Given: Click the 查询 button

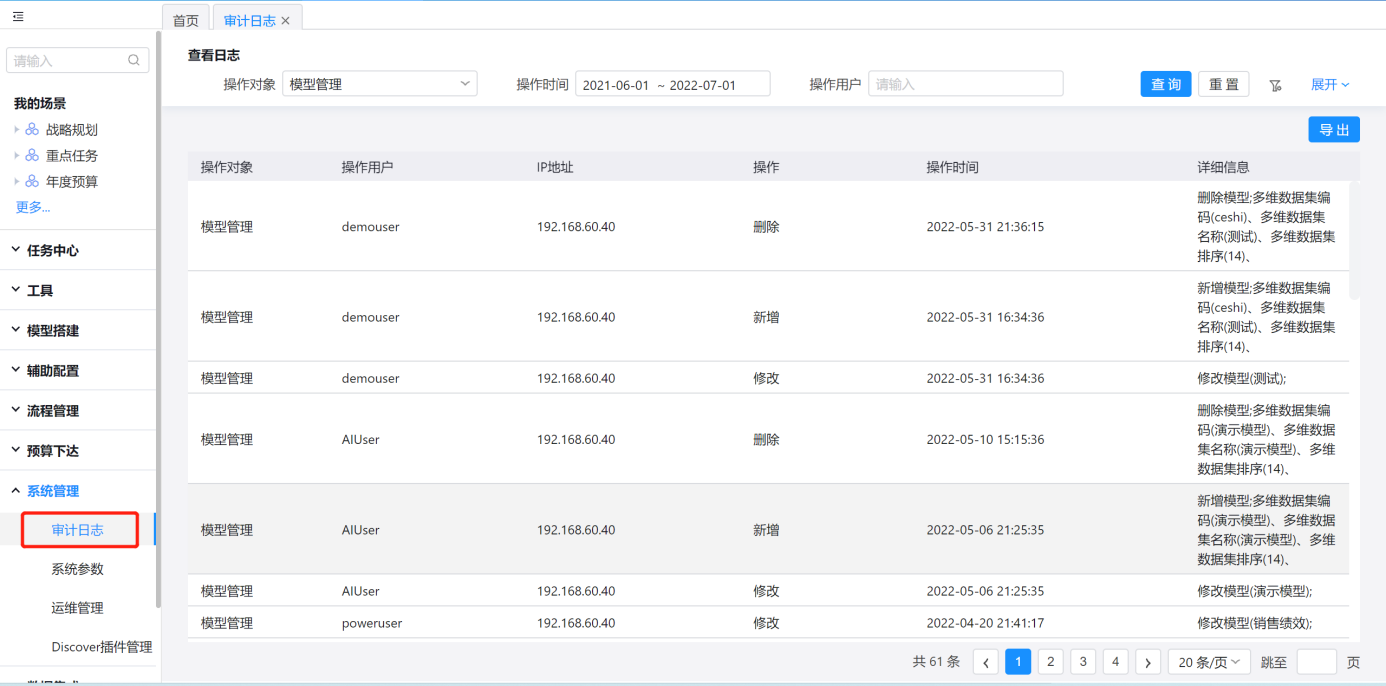Looking at the screenshot, I should (1166, 85).
